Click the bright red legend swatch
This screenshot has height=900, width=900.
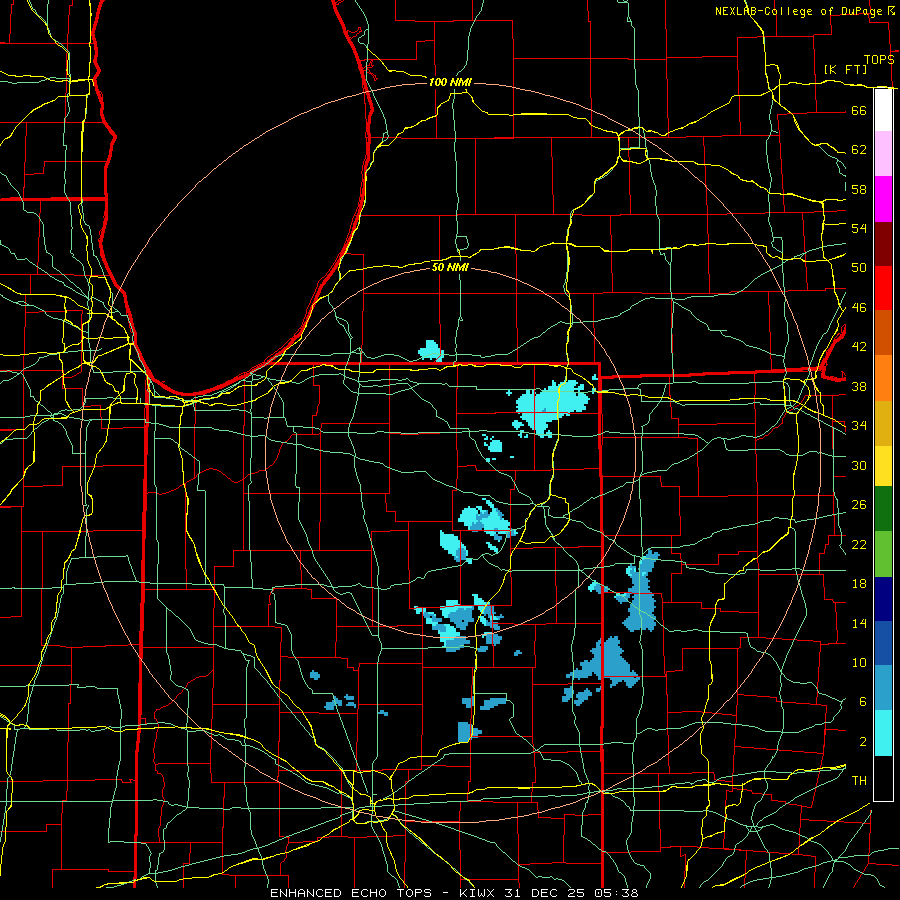[883, 288]
